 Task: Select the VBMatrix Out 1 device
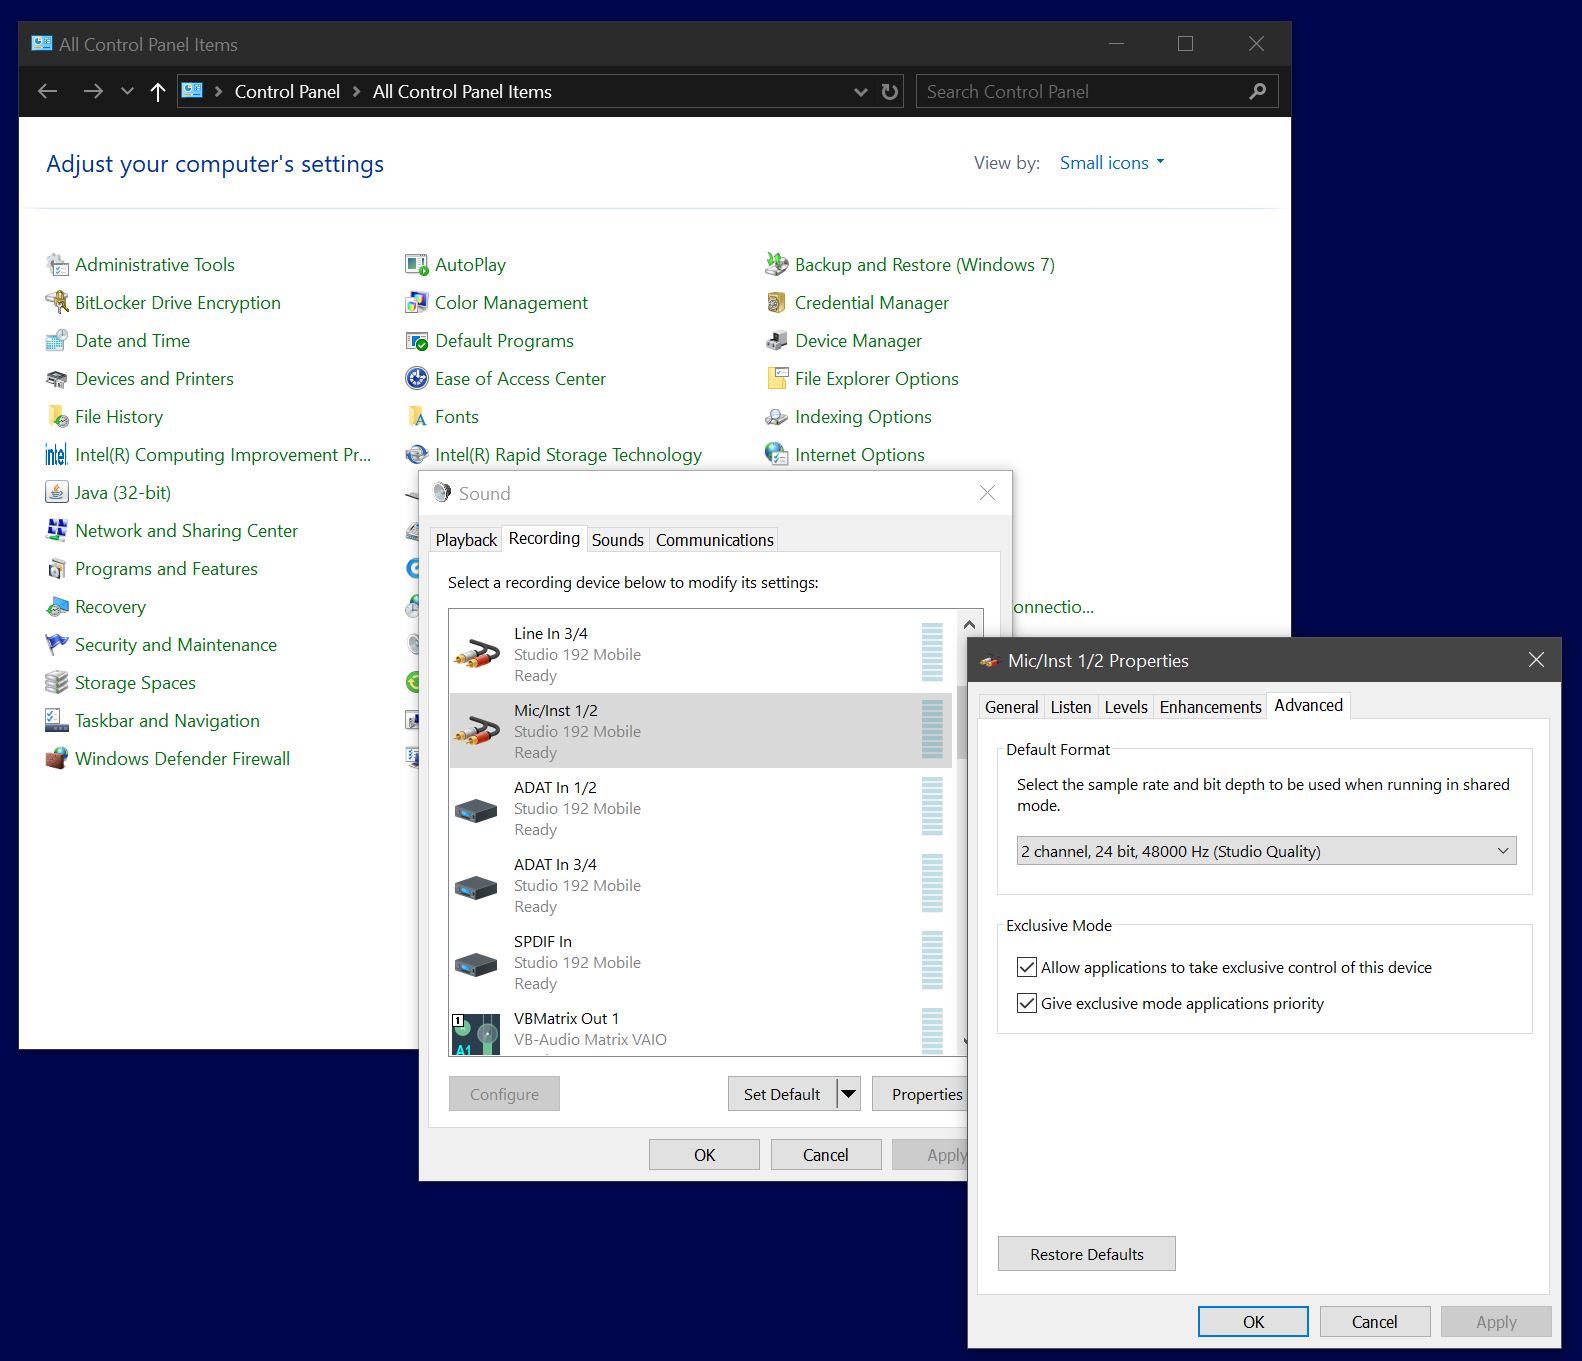pos(700,1029)
